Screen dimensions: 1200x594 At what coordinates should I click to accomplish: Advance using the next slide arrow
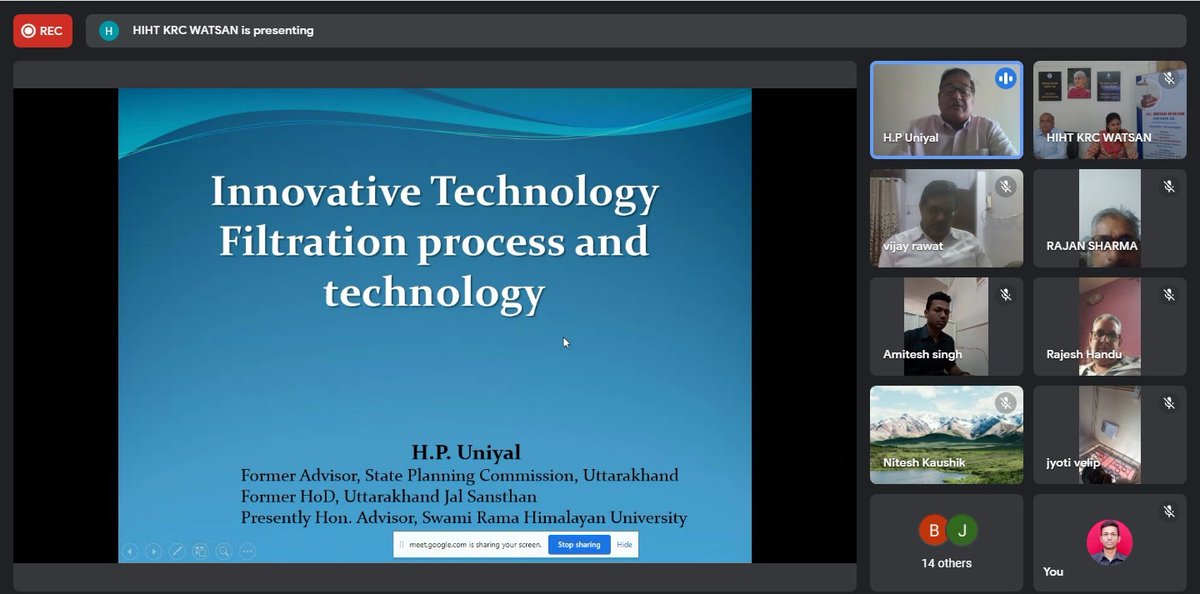(153, 551)
